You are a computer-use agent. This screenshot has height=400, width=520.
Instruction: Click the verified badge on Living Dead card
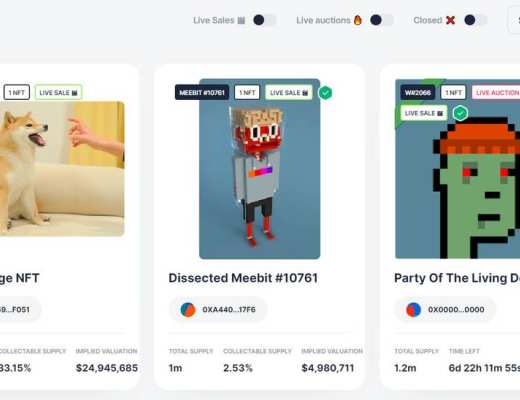click(460, 113)
